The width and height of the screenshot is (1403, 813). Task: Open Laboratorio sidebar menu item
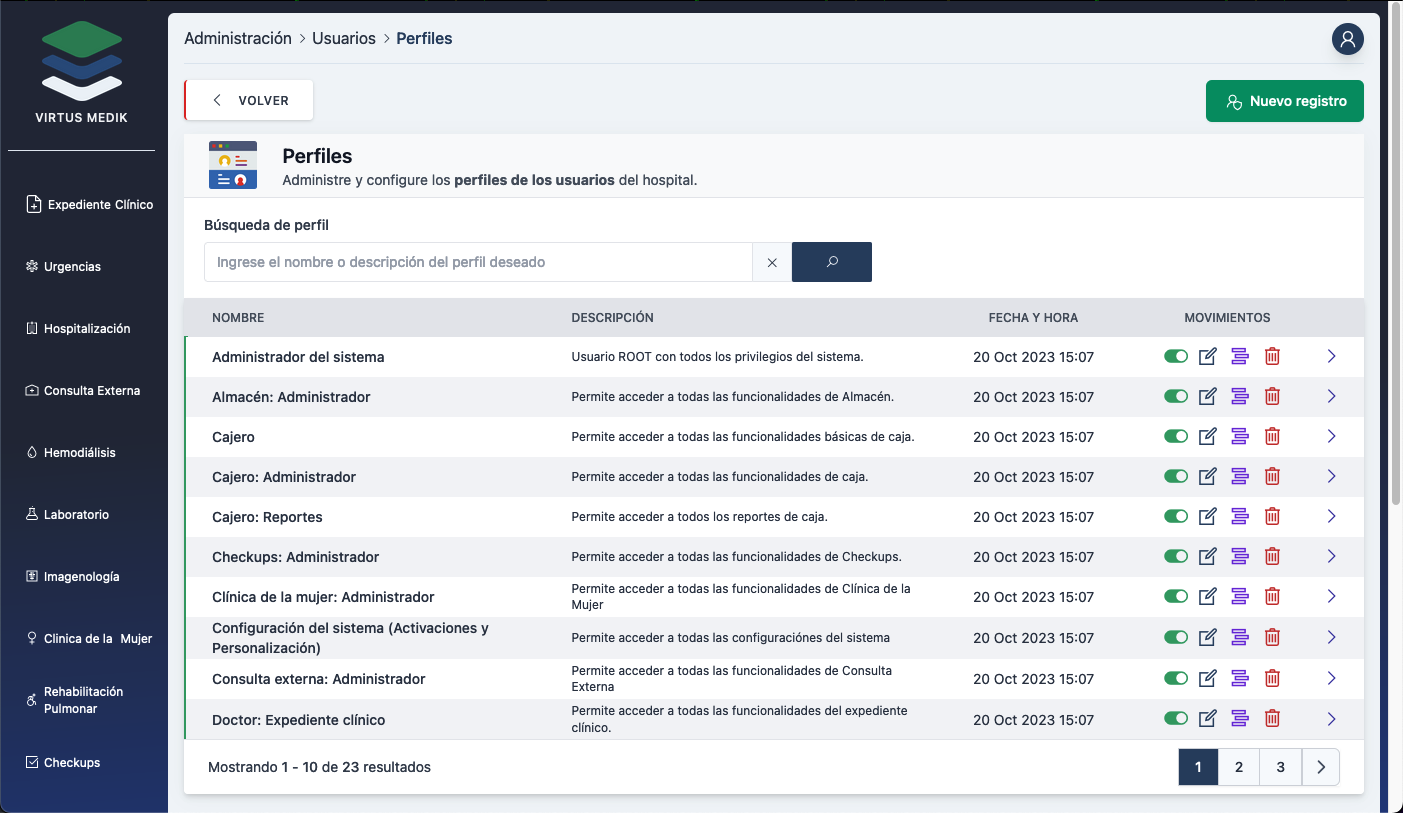click(76, 515)
